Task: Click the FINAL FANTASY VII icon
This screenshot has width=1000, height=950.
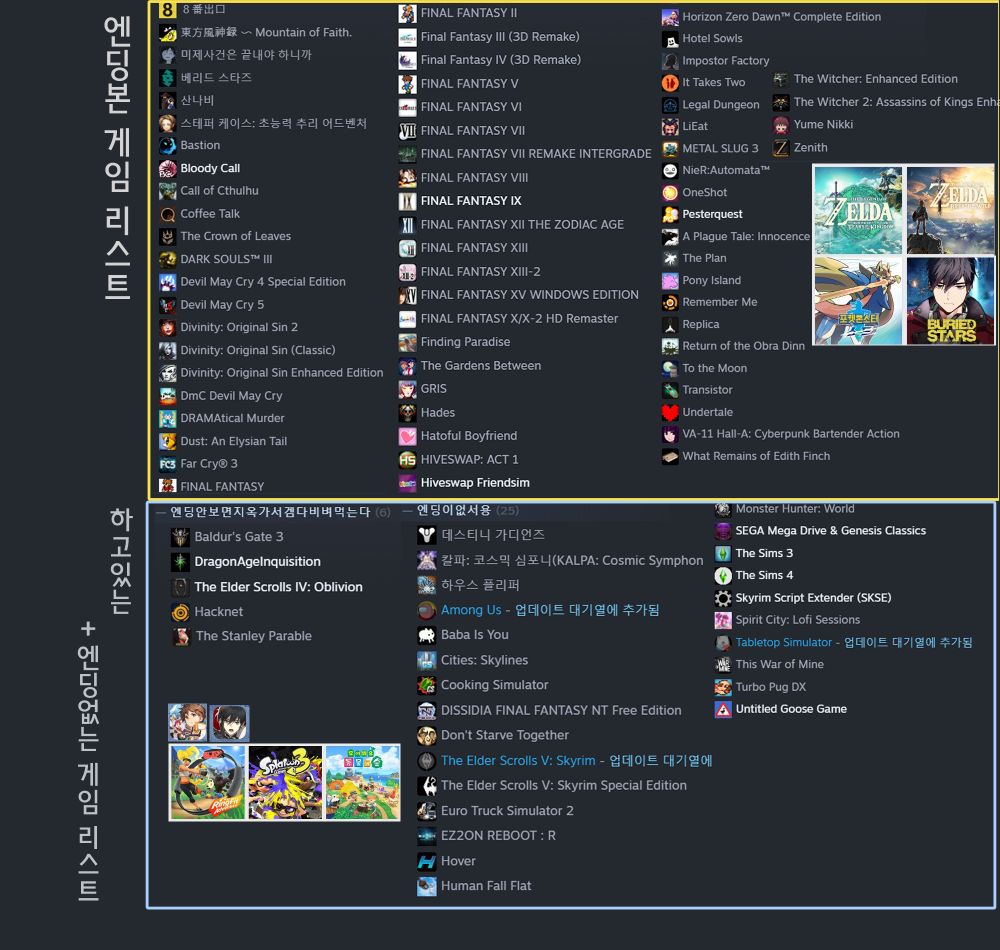Action: [x=408, y=131]
